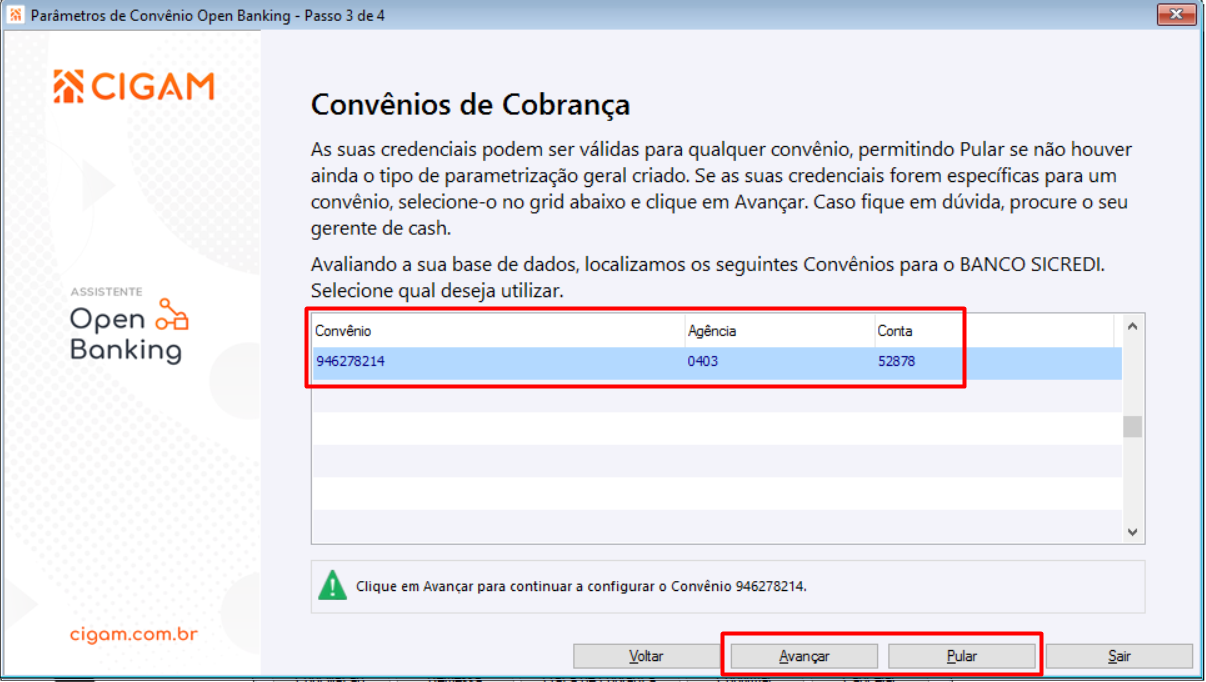This screenshot has width=1206, height=682.
Task: Click the green warning triangle icon
Action: 332,585
